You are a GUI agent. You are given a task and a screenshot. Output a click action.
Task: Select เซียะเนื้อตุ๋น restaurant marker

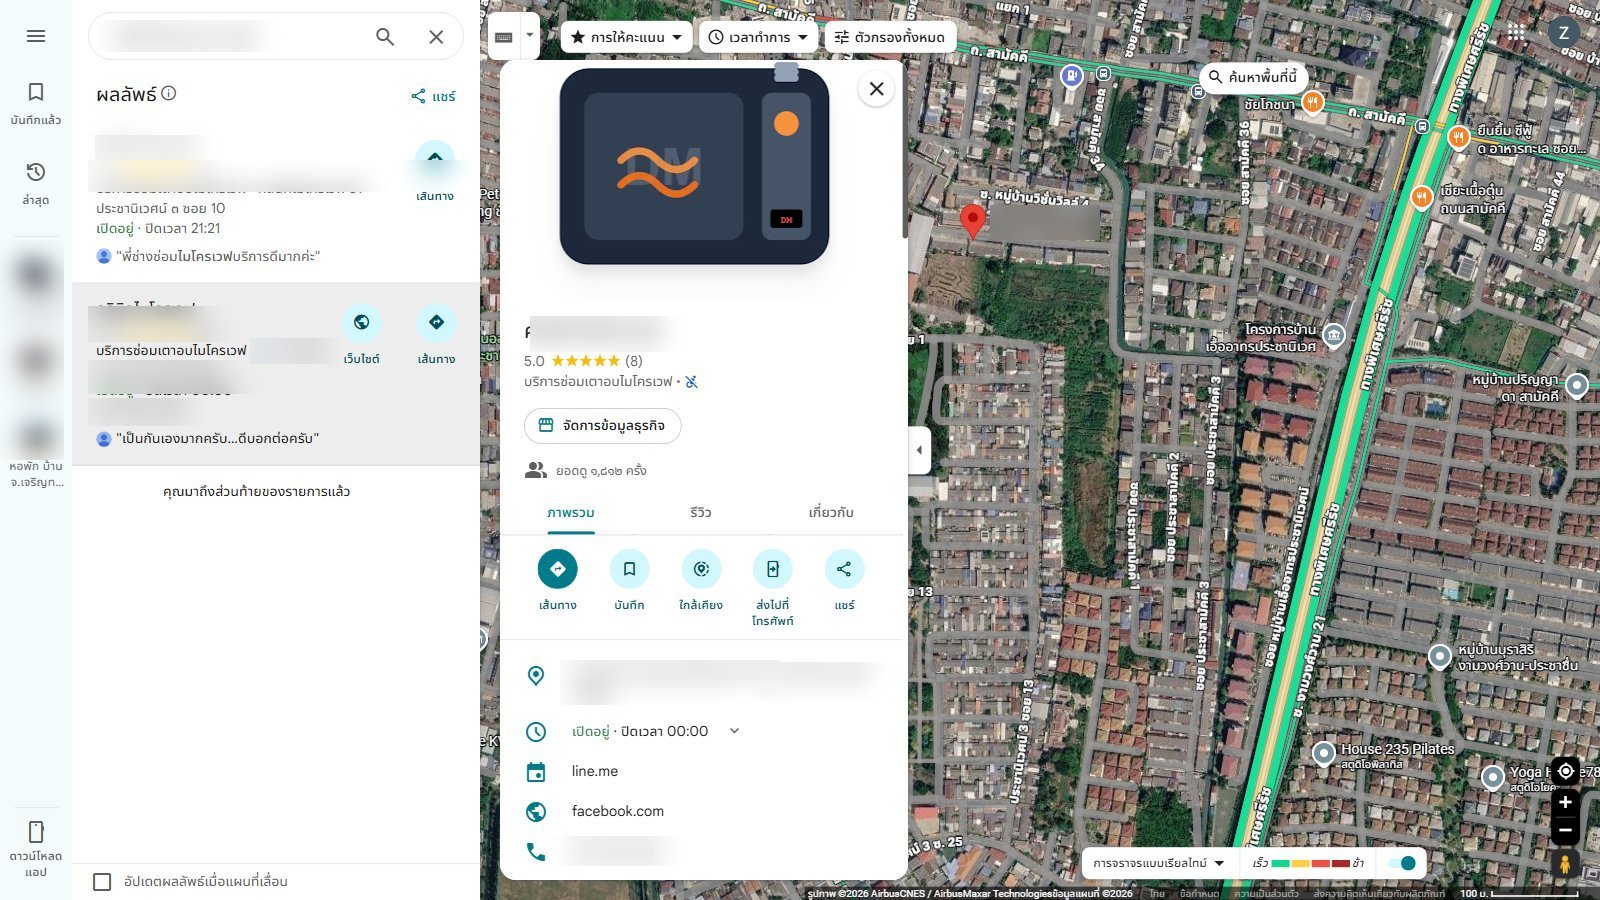pos(1421,196)
